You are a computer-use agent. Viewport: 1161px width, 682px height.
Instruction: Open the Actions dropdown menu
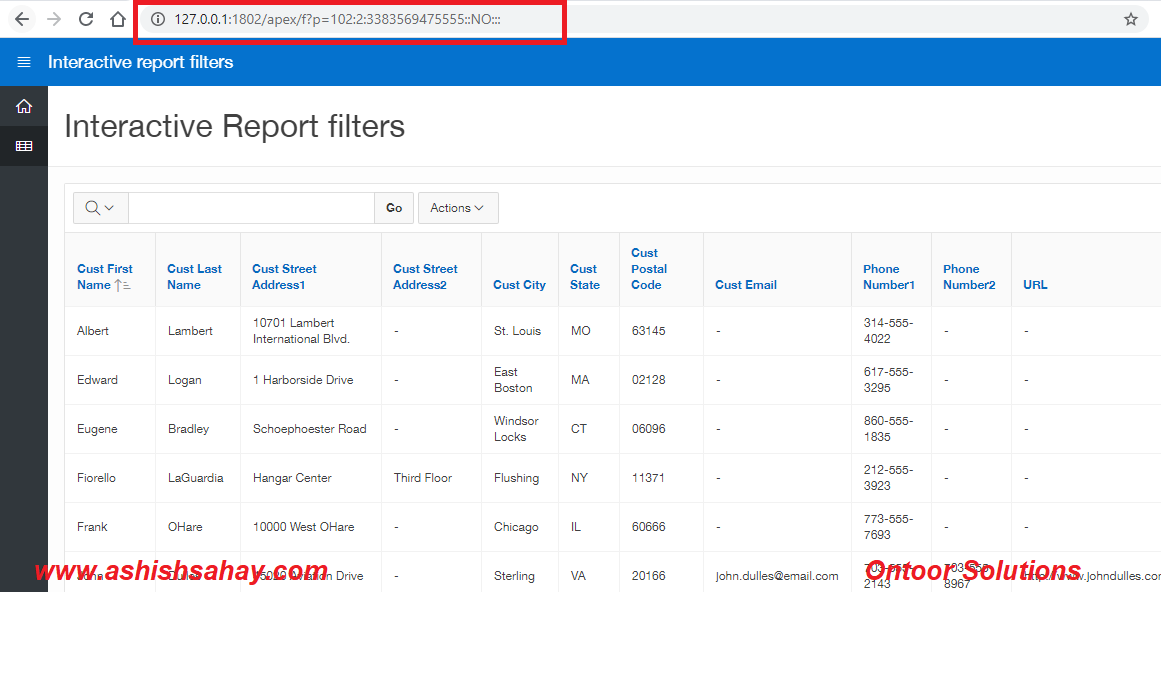457,208
